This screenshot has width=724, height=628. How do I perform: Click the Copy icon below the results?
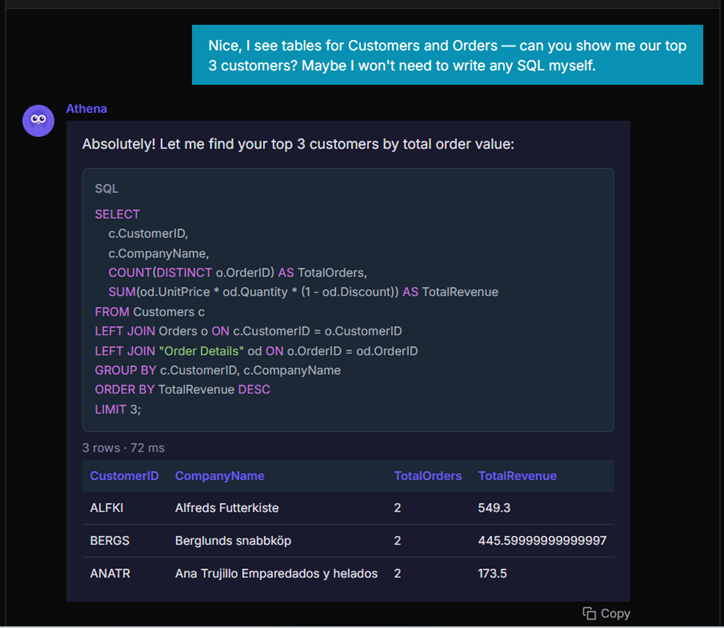[x=590, y=613]
